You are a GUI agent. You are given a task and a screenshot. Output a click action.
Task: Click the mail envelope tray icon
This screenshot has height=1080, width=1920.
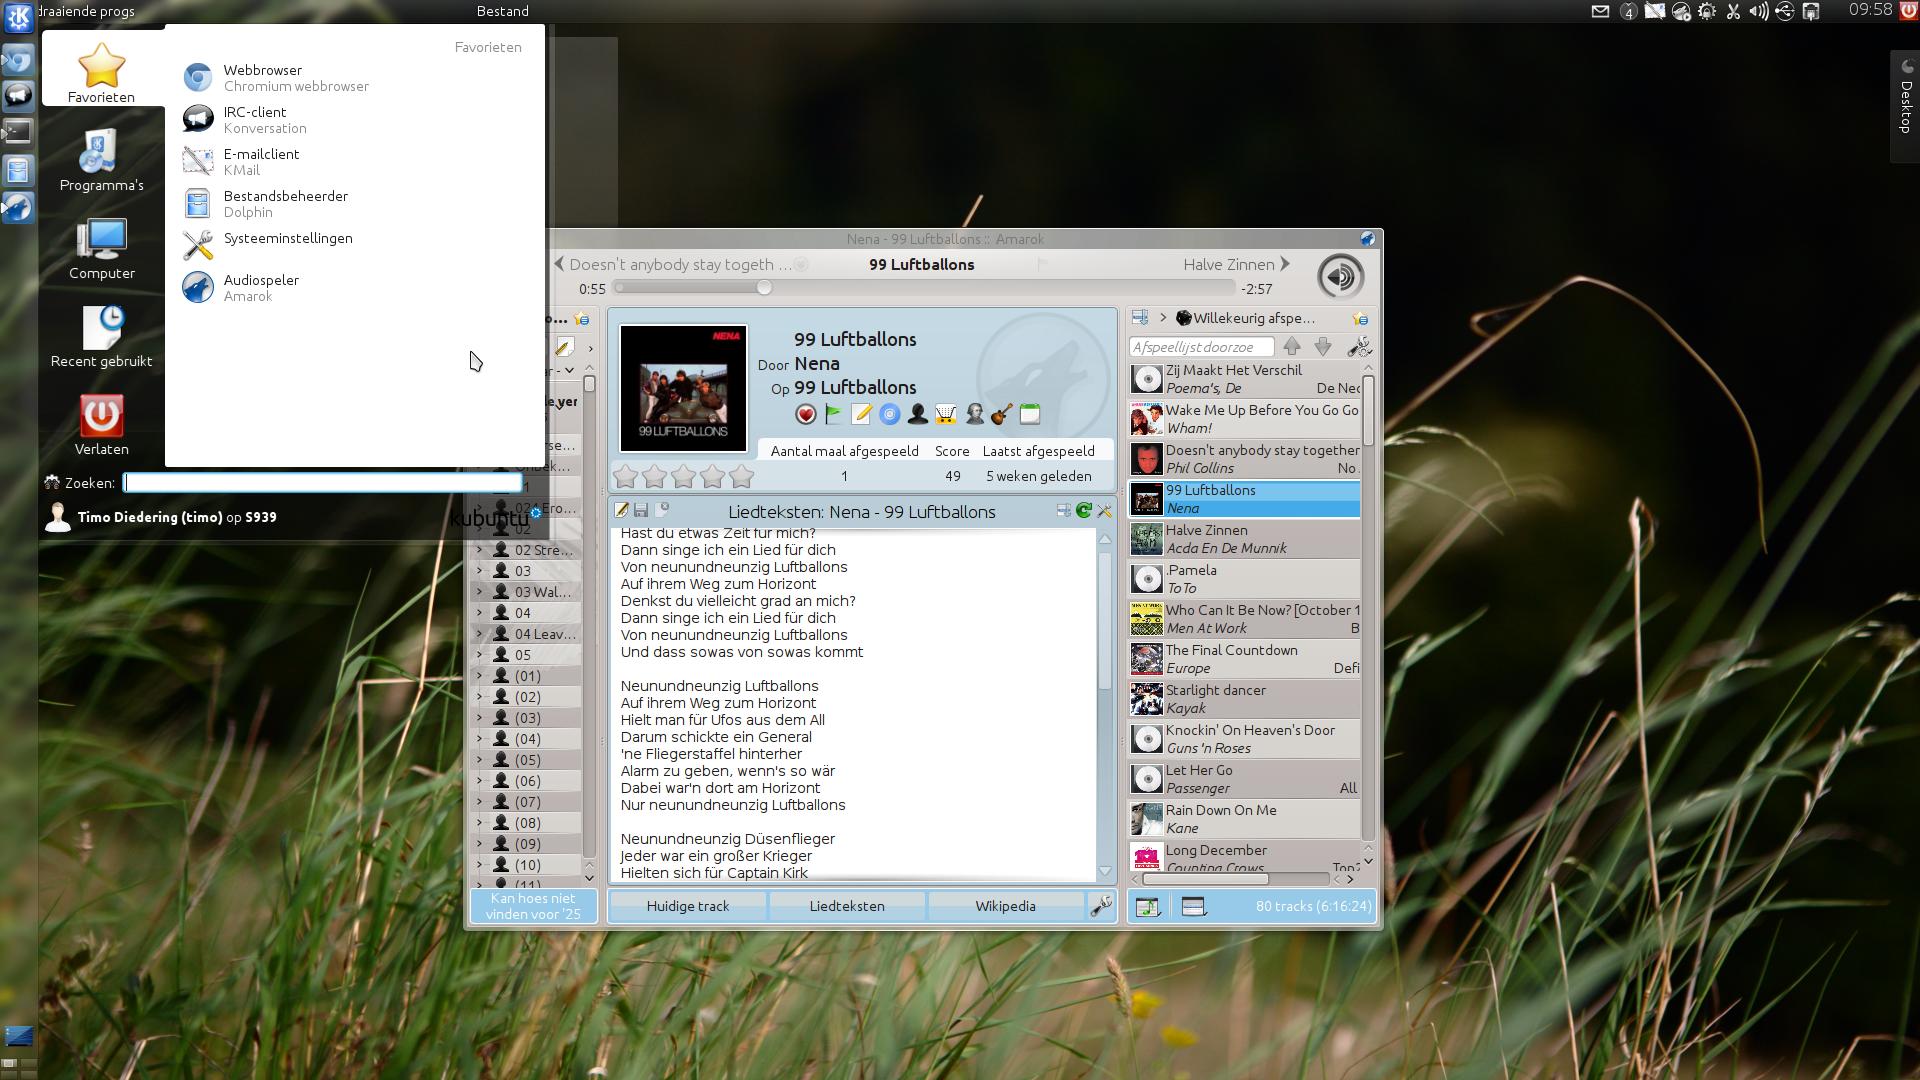tap(1600, 12)
